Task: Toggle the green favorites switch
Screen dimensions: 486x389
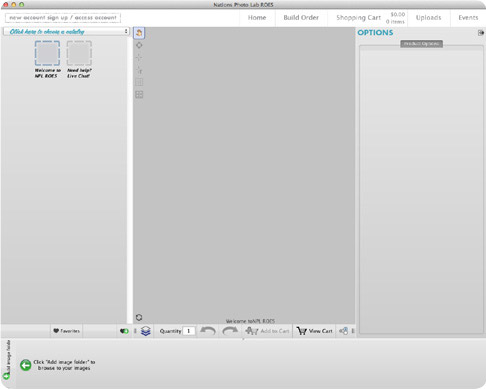Action: point(124,331)
